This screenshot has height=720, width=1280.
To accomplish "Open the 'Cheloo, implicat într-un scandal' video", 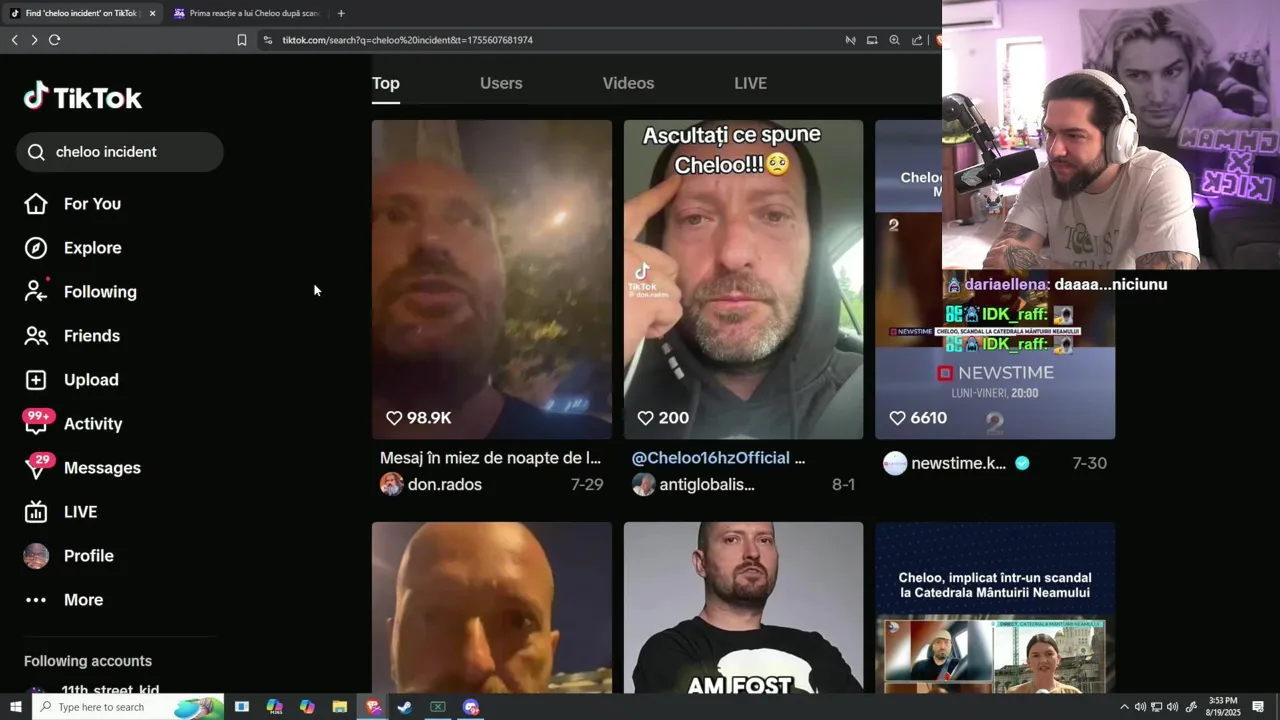I will (995, 607).
